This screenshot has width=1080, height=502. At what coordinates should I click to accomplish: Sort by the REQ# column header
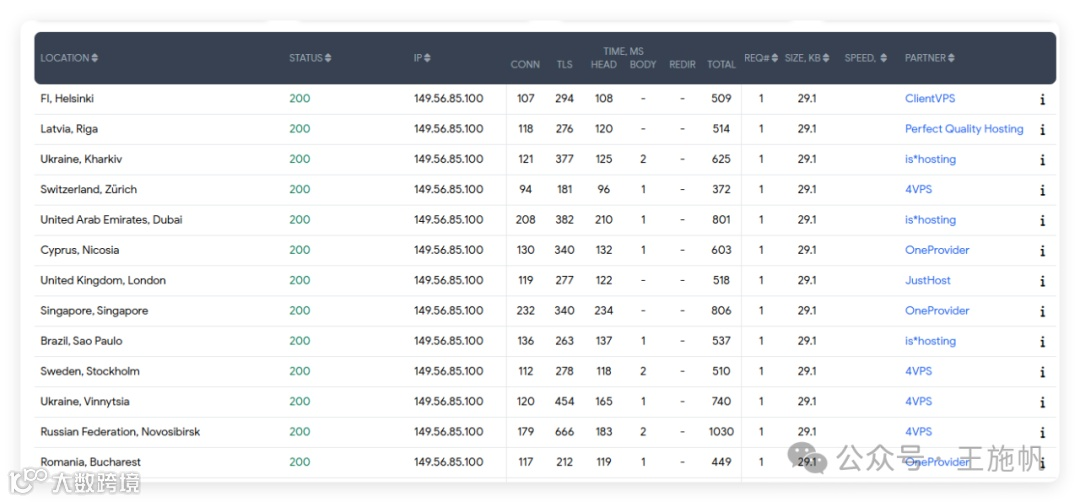760,58
